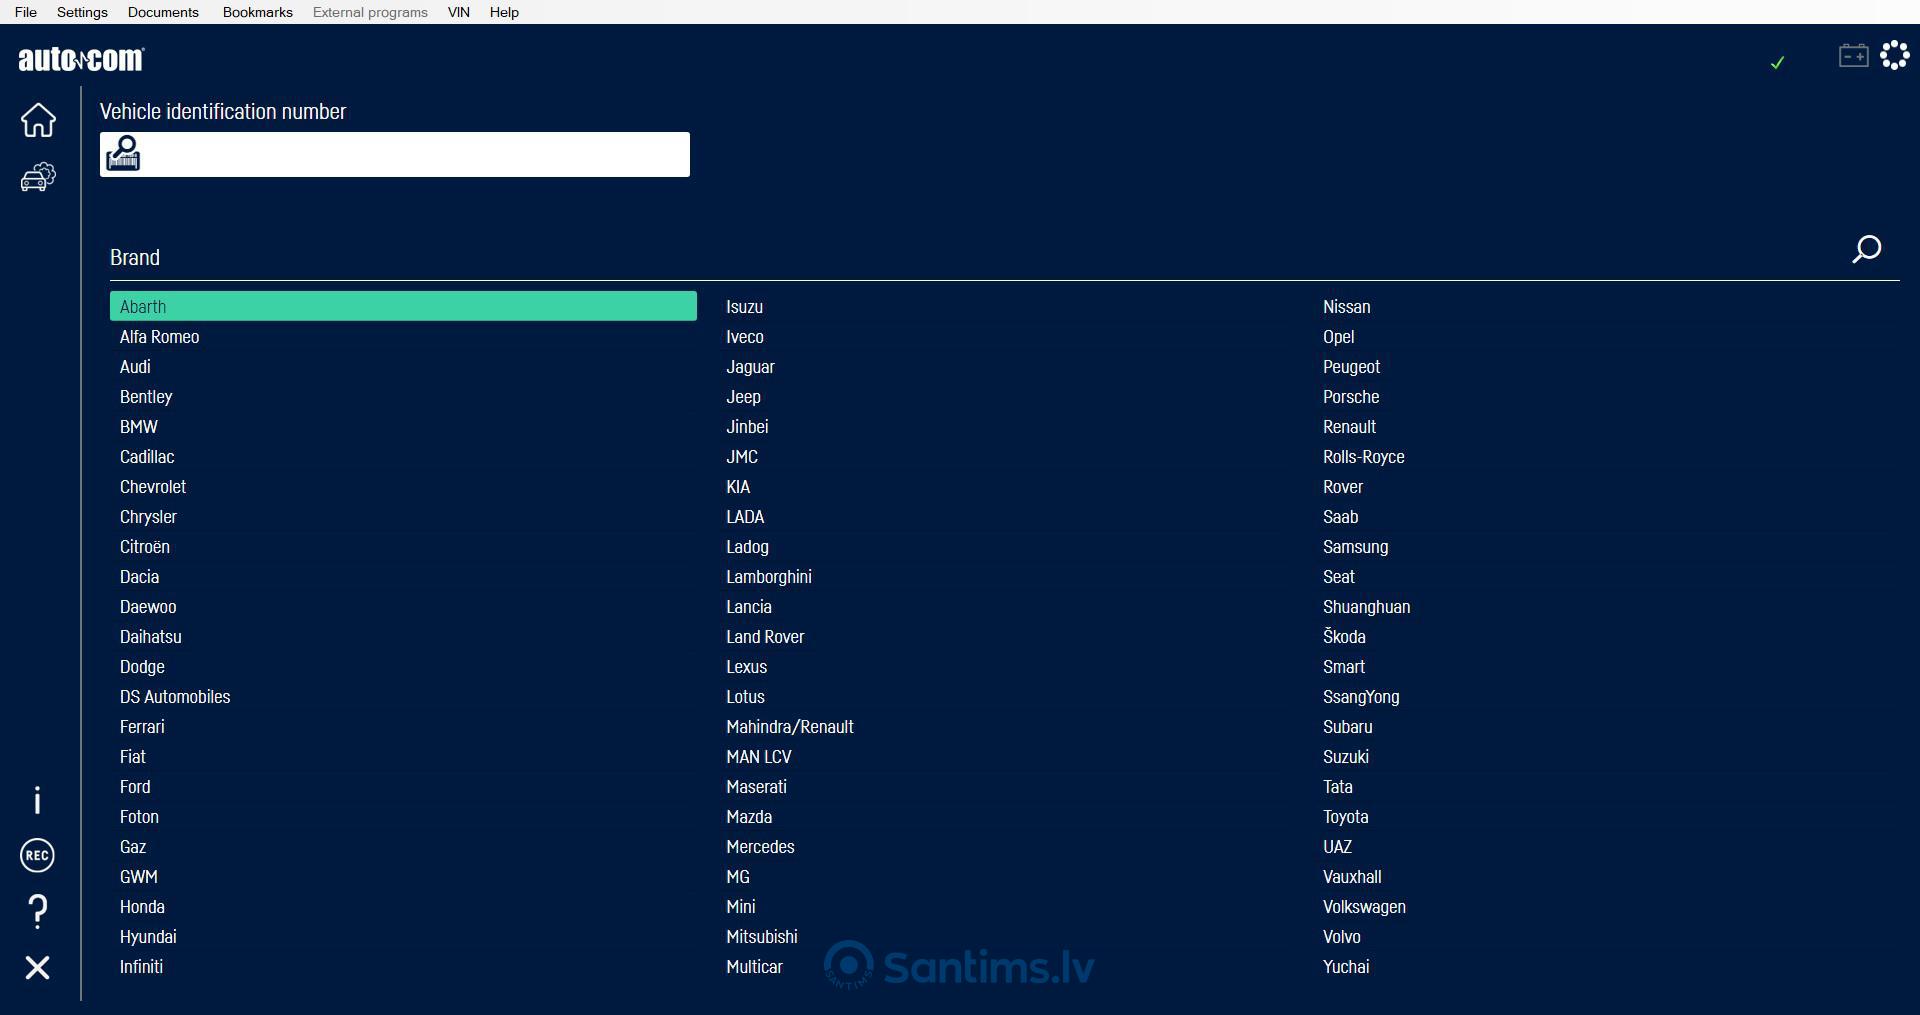Click the autocom logo

click(x=81, y=59)
